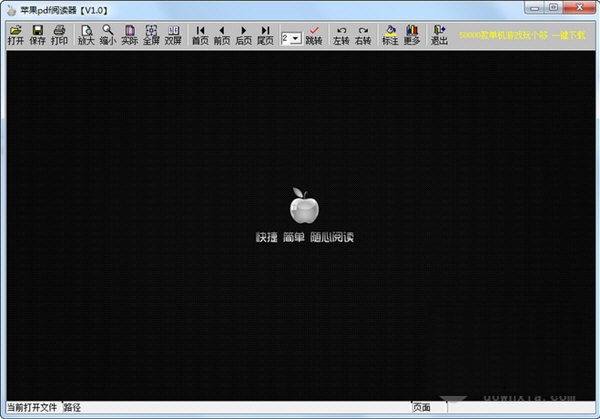Go to next page (后页)
Screen dimensions: 600x419
(244, 35)
